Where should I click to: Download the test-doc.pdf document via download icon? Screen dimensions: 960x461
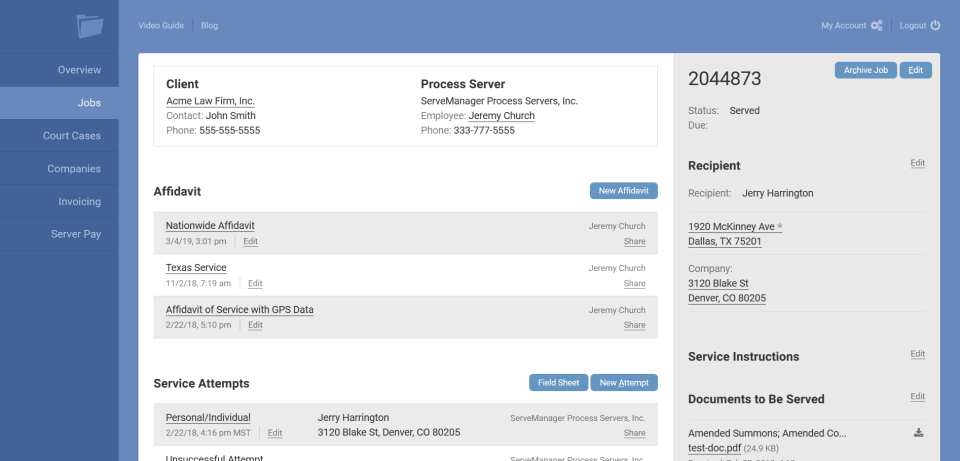(x=918, y=433)
